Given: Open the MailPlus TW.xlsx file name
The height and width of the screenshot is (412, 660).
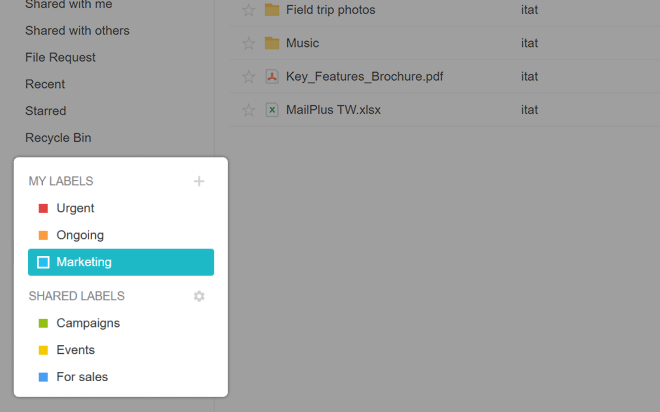Looking at the screenshot, I should click(333, 110).
